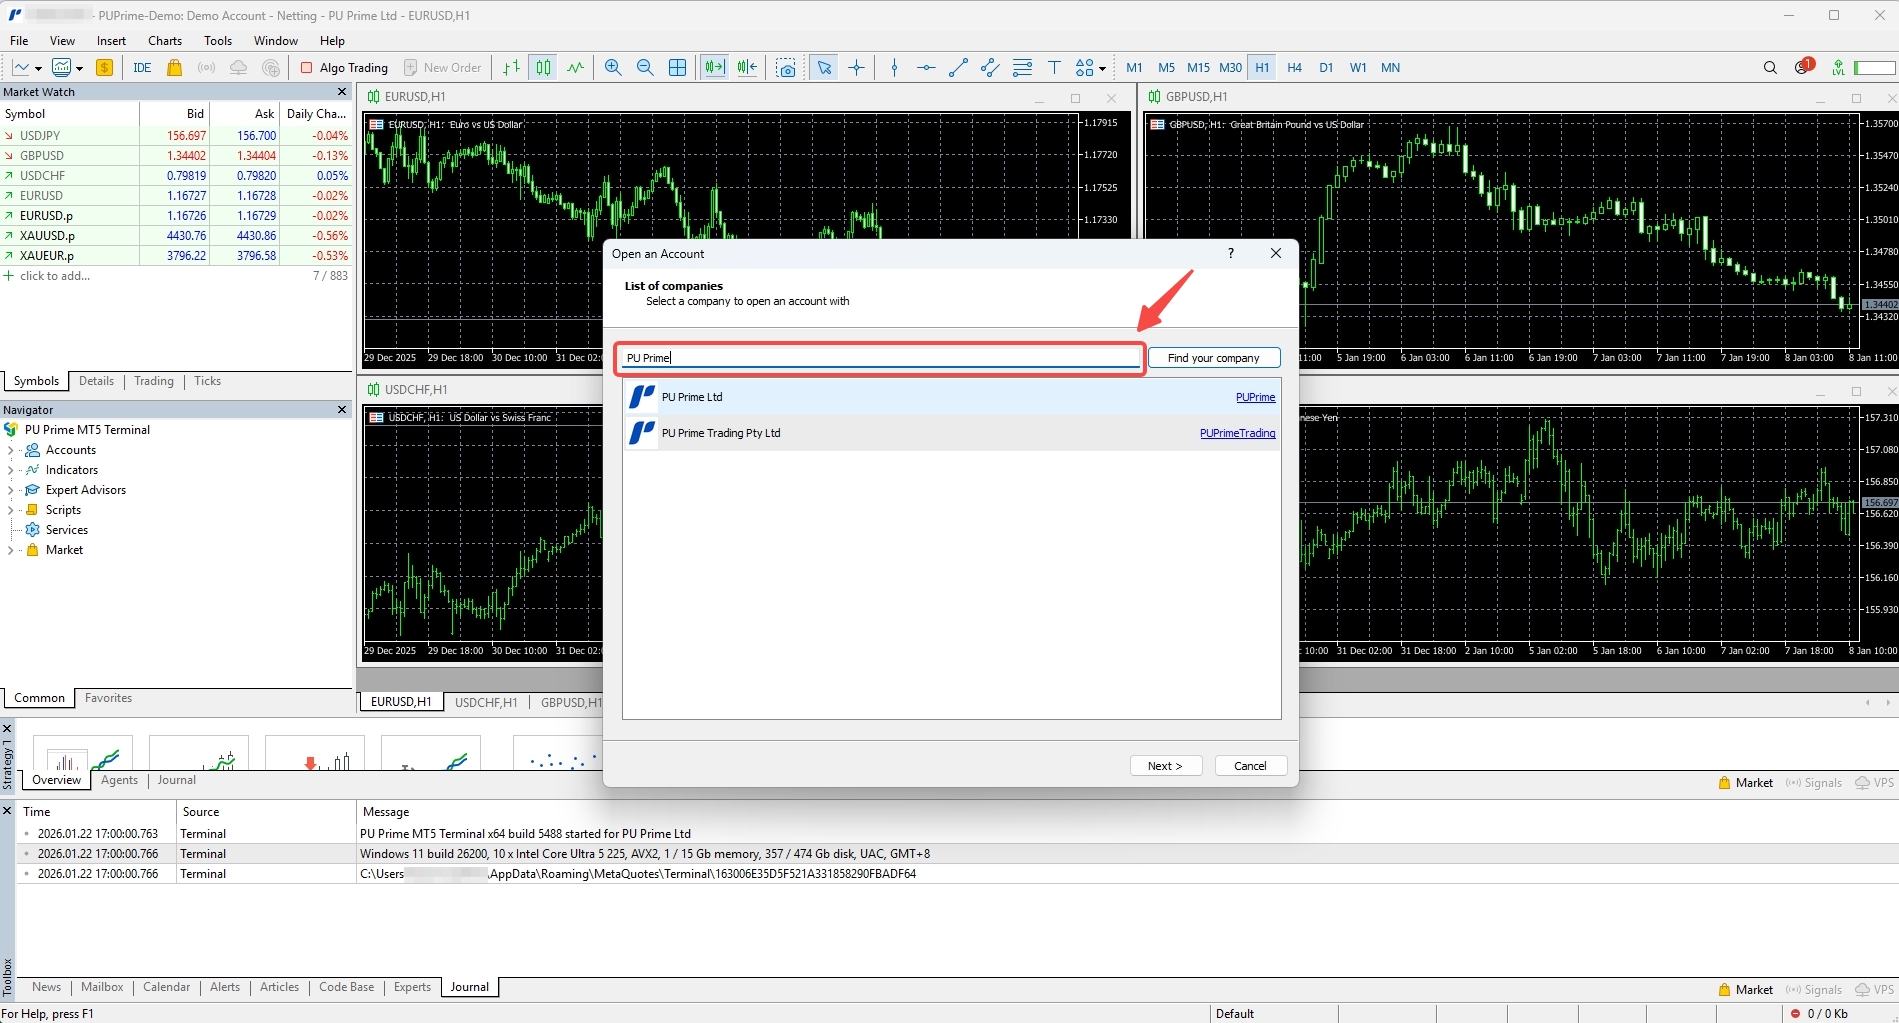Screen dimensions: 1899x1023
Task: Open the MetaEditor IDE
Action: click(141, 67)
